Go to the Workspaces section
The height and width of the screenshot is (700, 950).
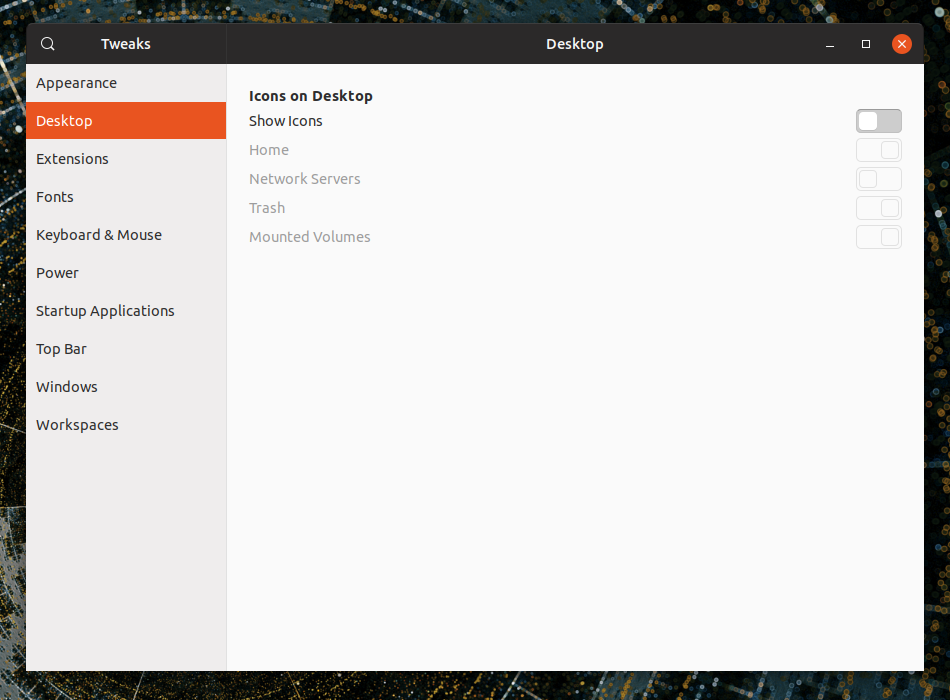[126, 425]
